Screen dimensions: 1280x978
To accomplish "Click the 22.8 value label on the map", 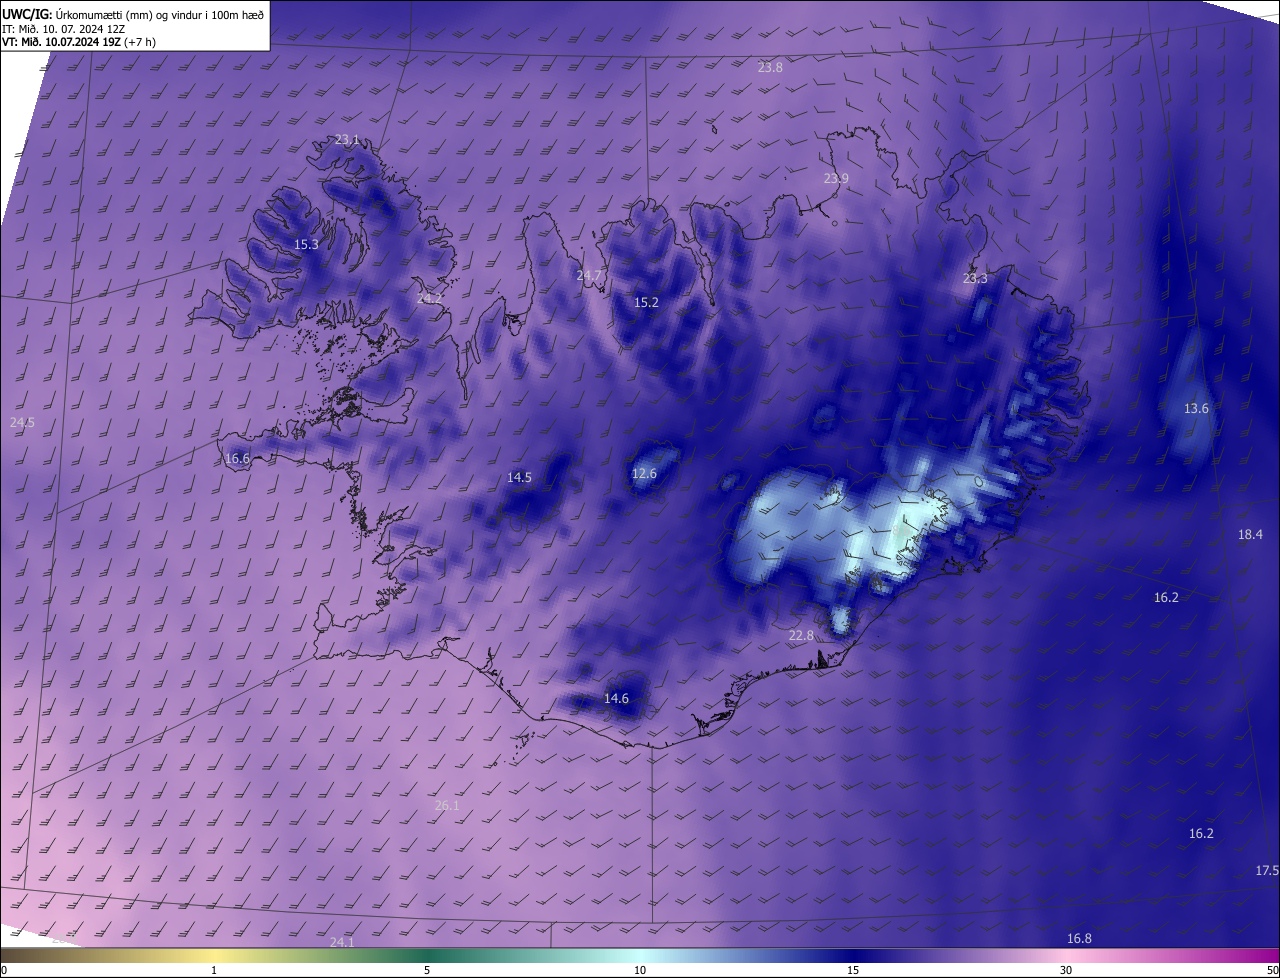I will pos(801,636).
